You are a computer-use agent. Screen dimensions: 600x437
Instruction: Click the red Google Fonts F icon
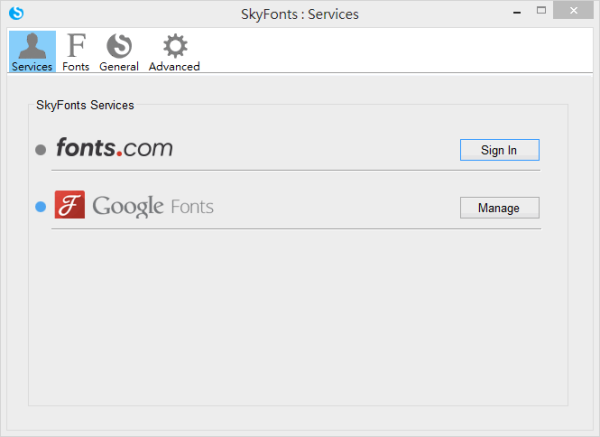point(69,206)
